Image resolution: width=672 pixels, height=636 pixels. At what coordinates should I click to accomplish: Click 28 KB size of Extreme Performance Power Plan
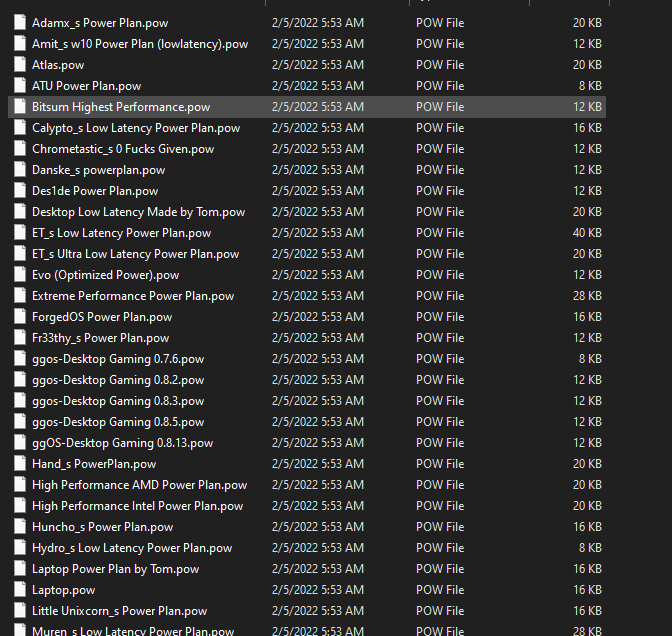(x=587, y=296)
